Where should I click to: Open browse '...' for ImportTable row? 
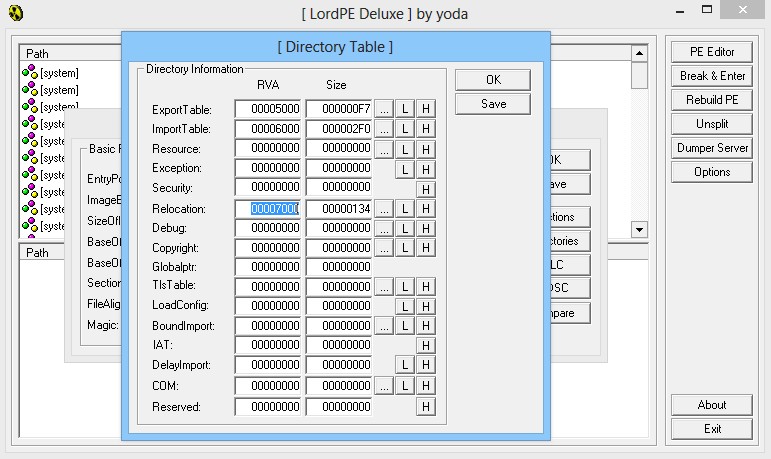(384, 129)
